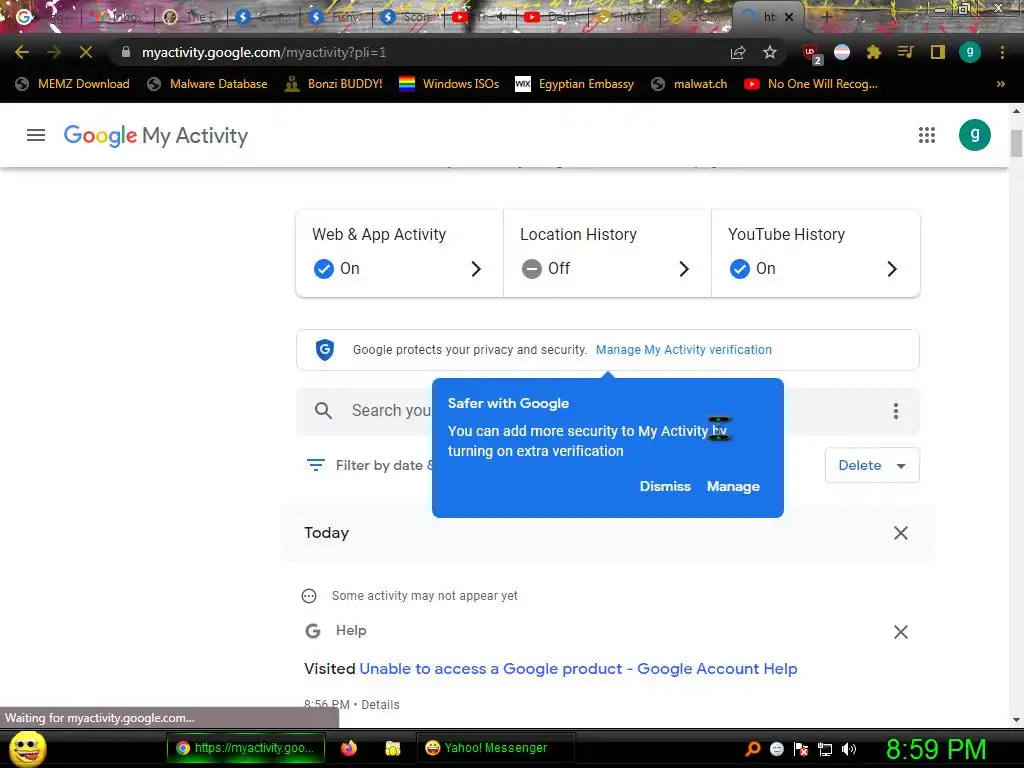1024x768 pixels.
Task: Open the search bar more options menu
Action: pos(896,411)
